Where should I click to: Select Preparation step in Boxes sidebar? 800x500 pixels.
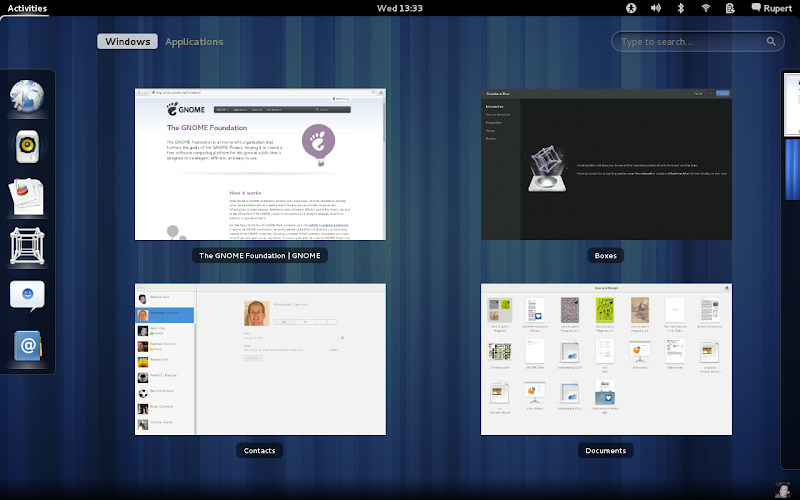click(x=494, y=122)
